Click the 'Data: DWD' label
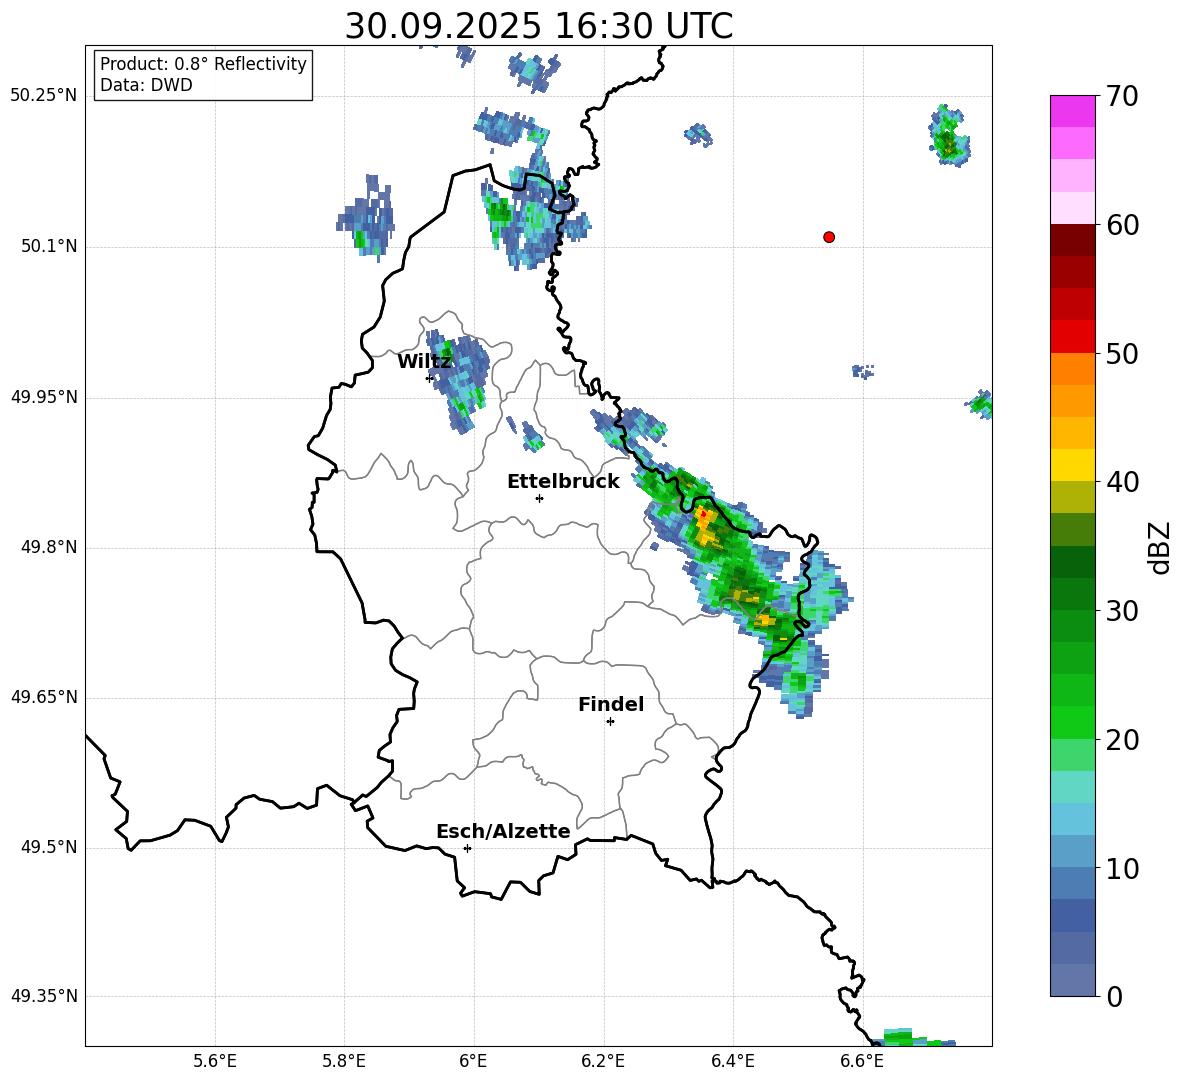 pos(146,85)
